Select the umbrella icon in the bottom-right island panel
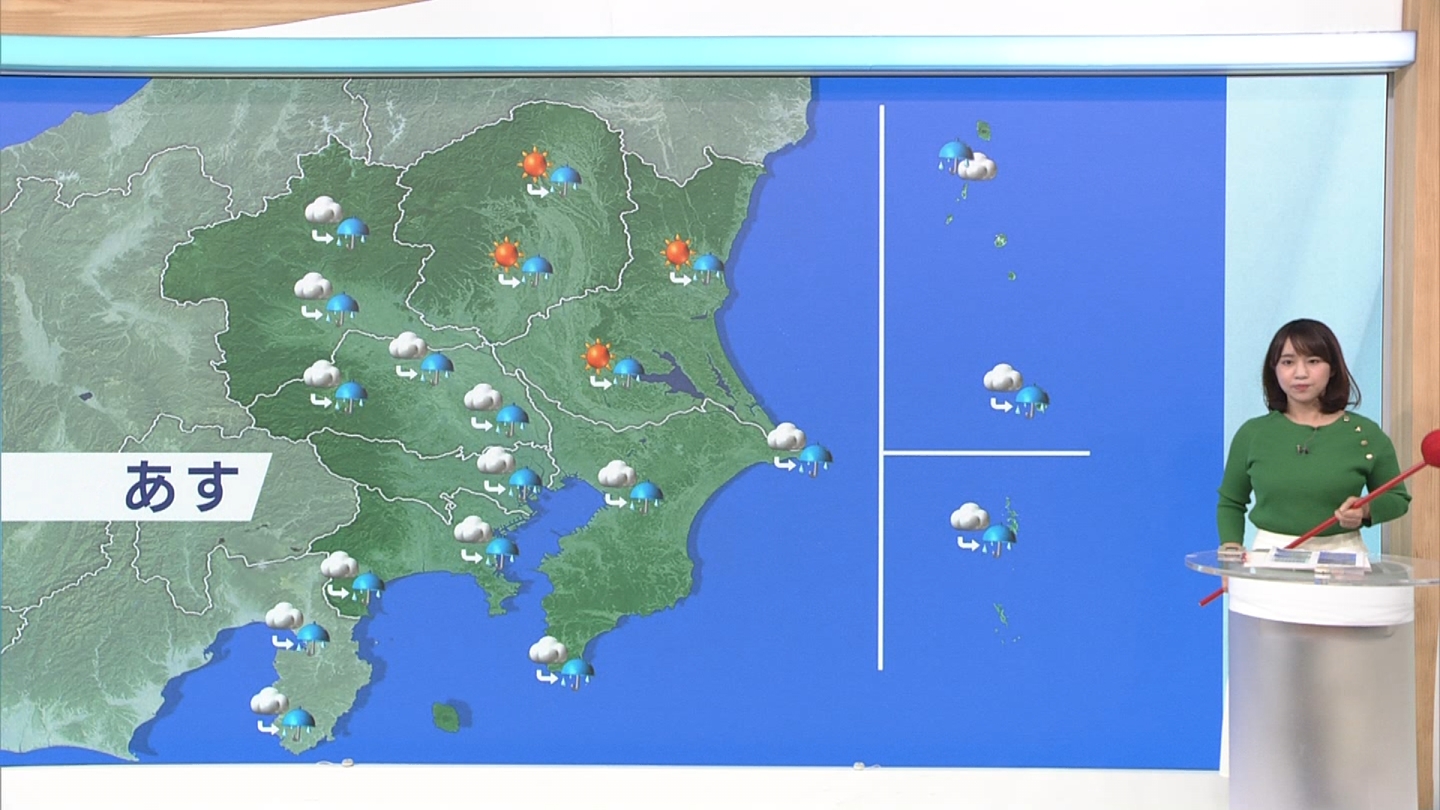Screen dimensions: 1440x810 point(998,538)
